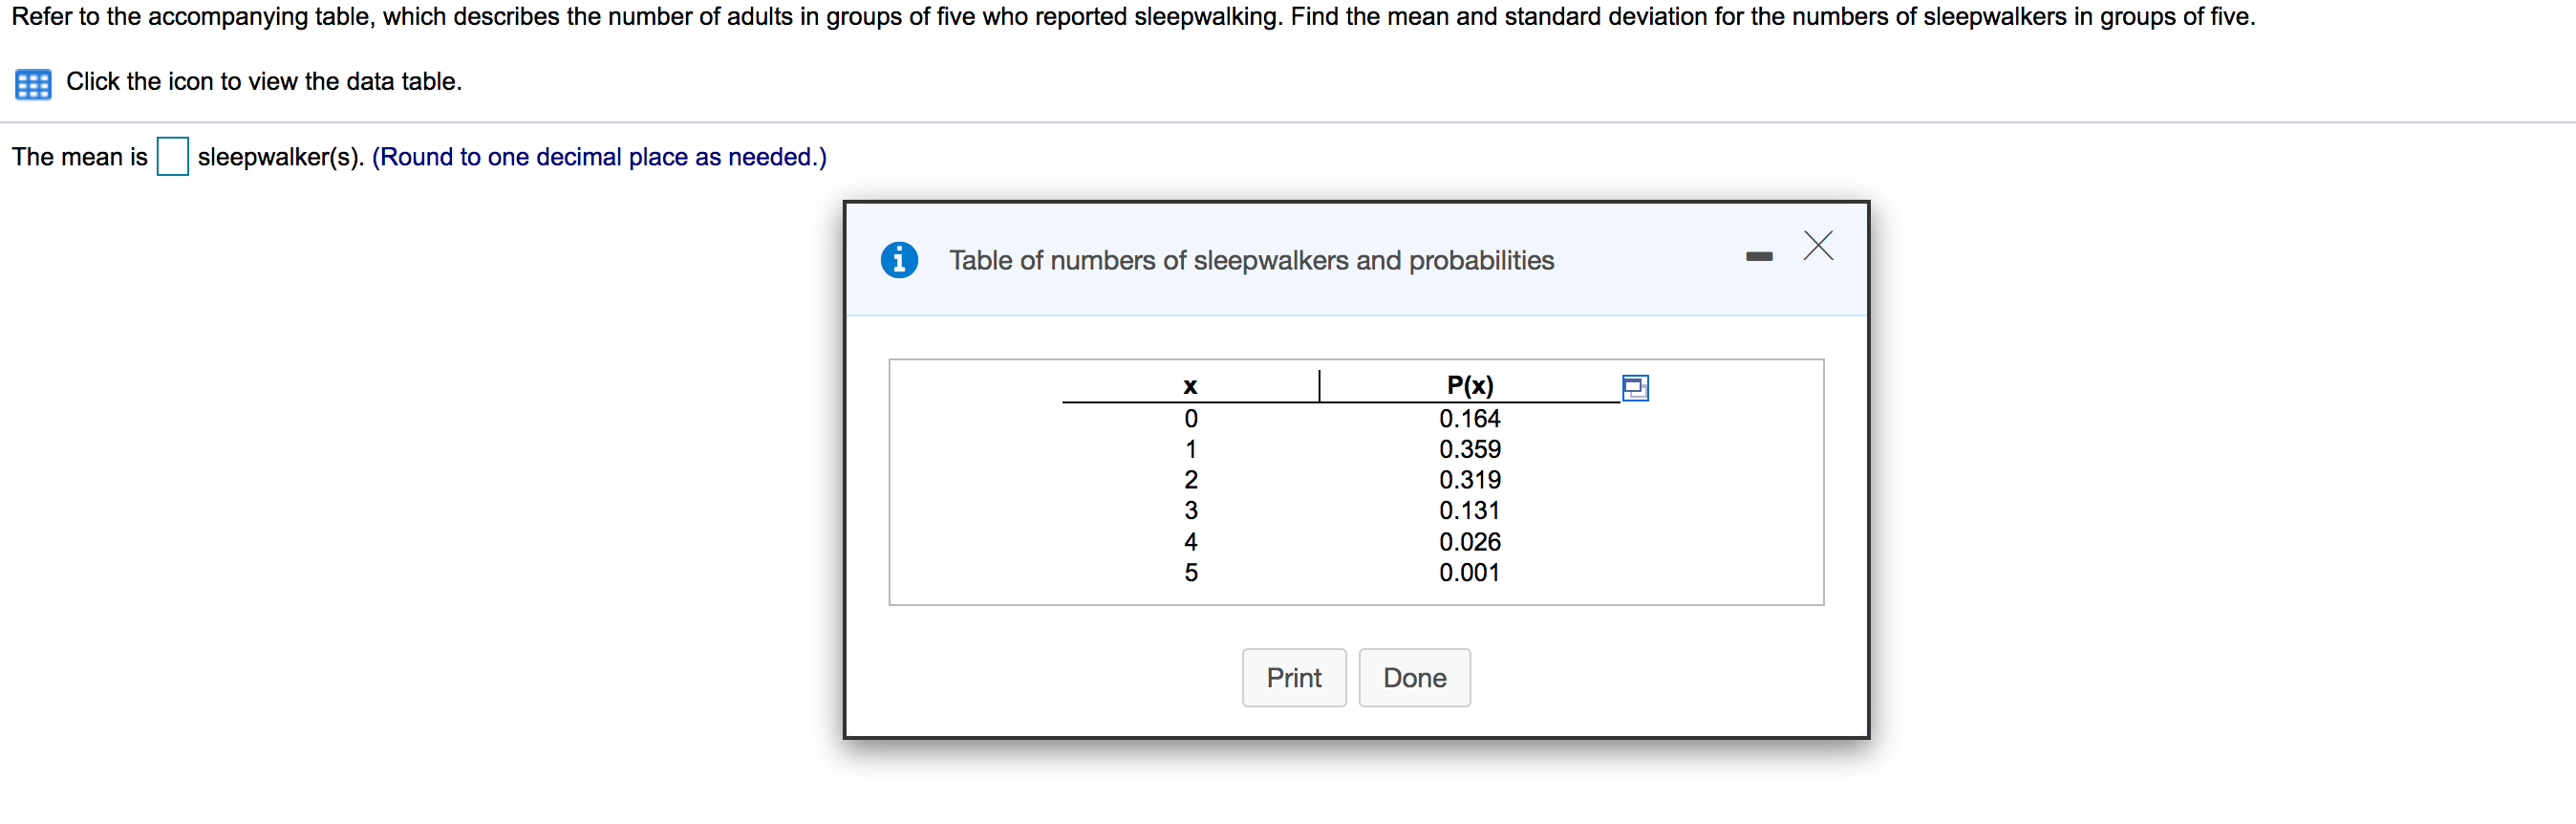Select the P(x) column header

click(x=1470, y=385)
